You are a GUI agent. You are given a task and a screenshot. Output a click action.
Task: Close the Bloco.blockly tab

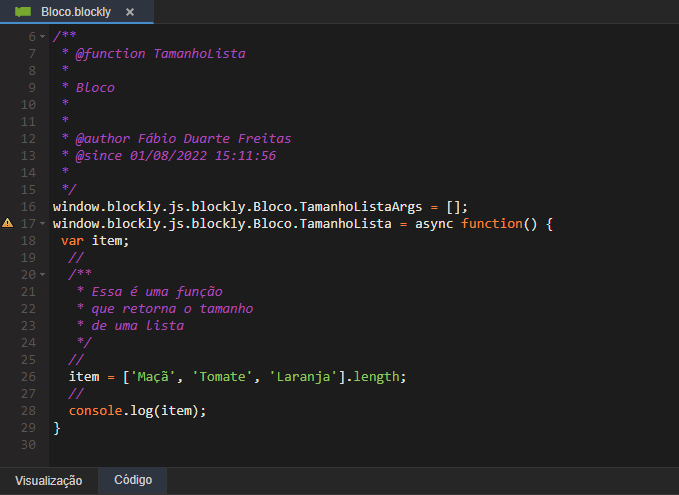point(130,12)
